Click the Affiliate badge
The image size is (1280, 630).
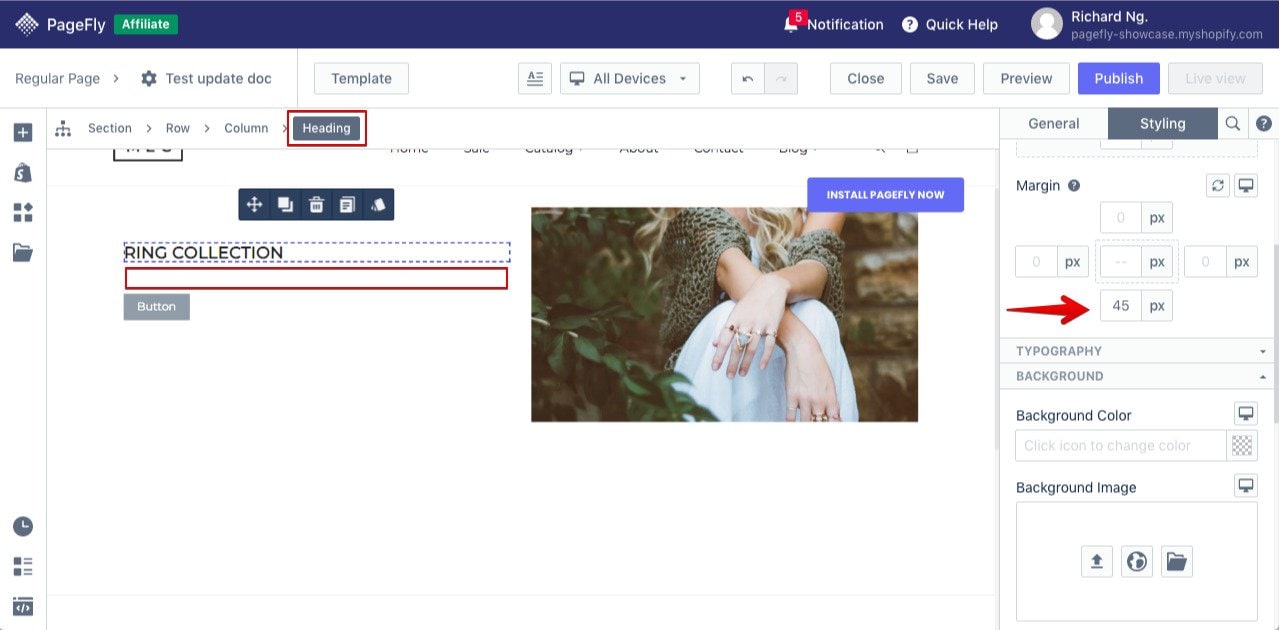pyautogui.click(x=146, y=24)
